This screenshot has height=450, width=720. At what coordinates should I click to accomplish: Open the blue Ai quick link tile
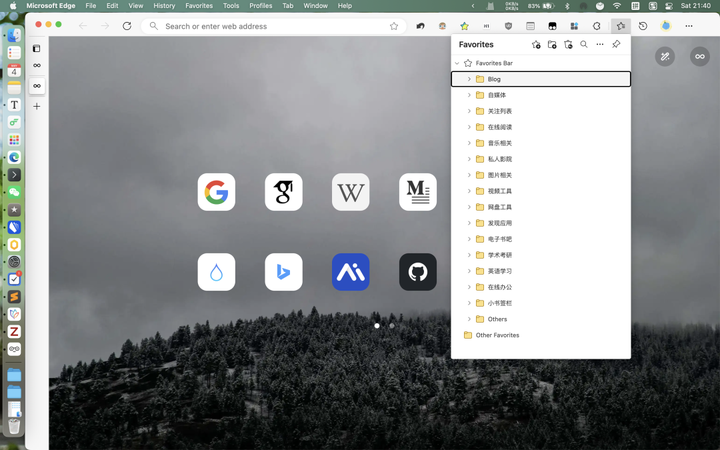(x=350, y=272)
